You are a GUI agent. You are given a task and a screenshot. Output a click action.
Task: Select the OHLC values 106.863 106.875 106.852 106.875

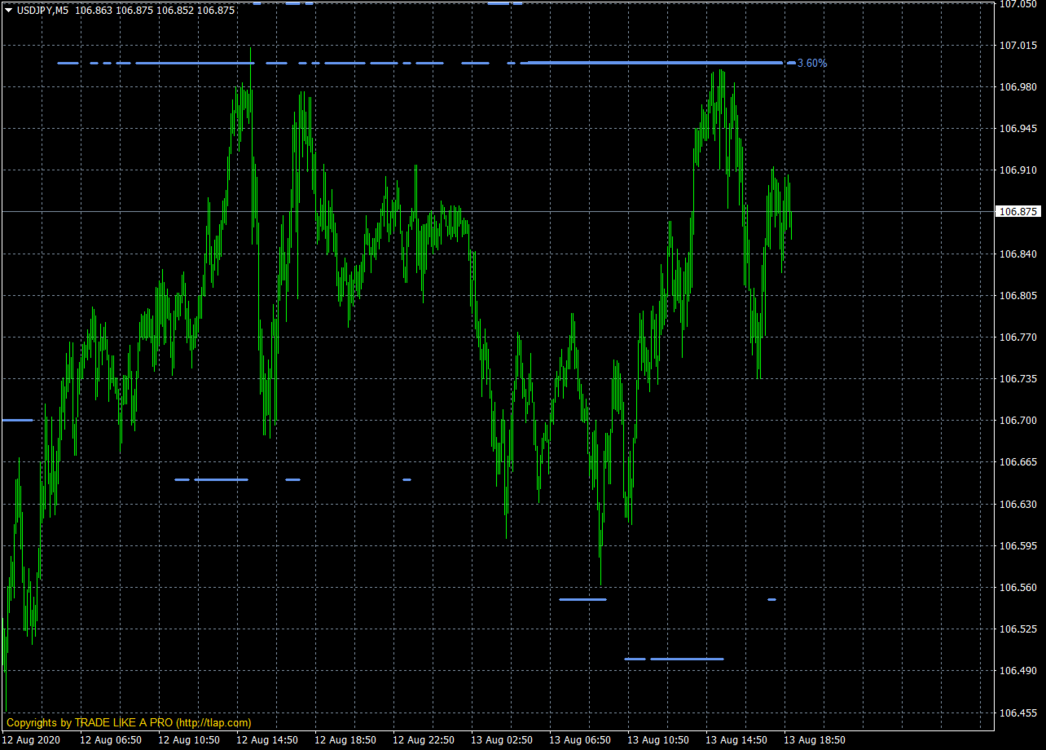tap(155, 10)
